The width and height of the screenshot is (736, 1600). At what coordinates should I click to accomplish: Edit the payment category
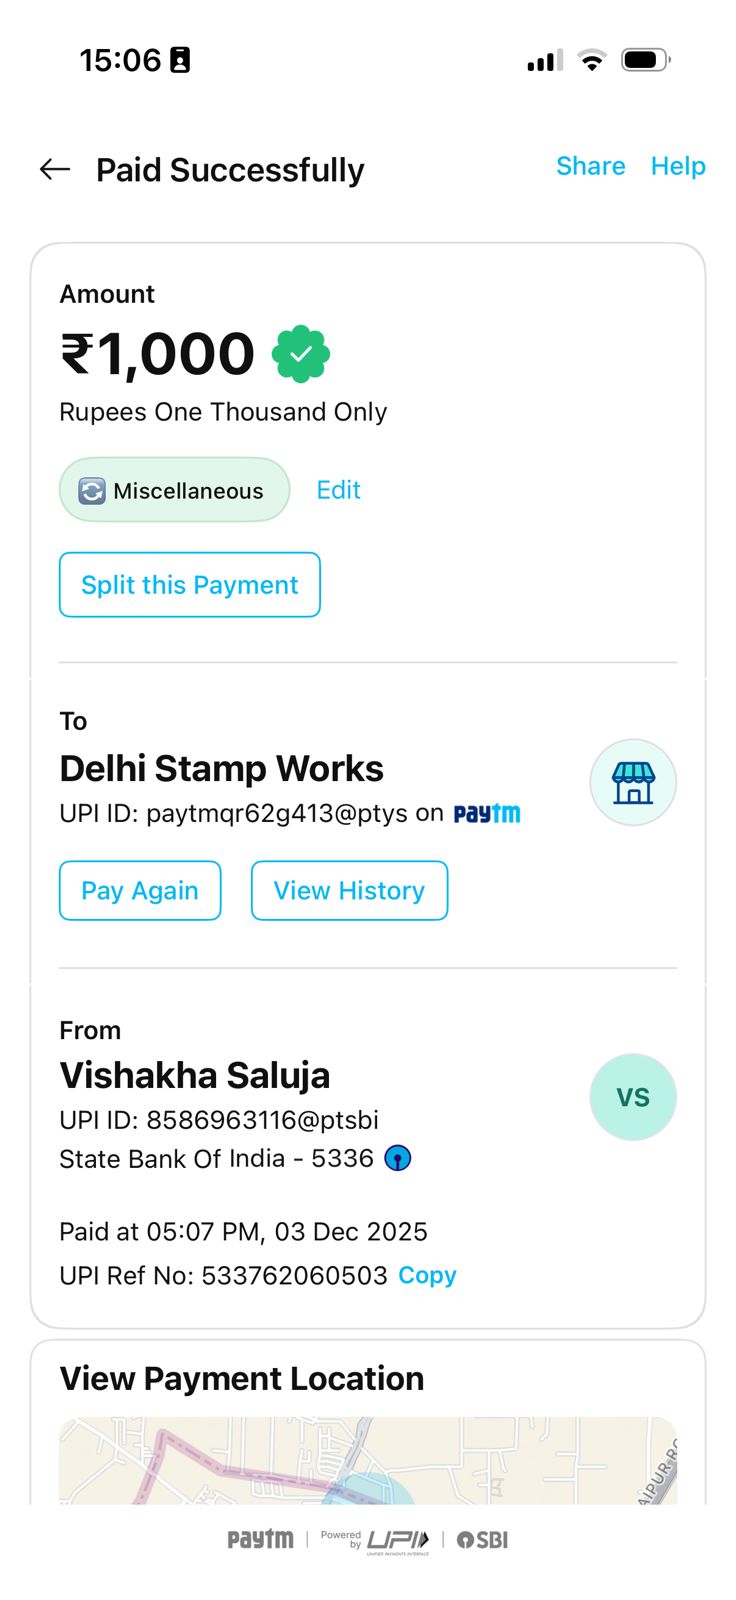click(x=338, y=490)
